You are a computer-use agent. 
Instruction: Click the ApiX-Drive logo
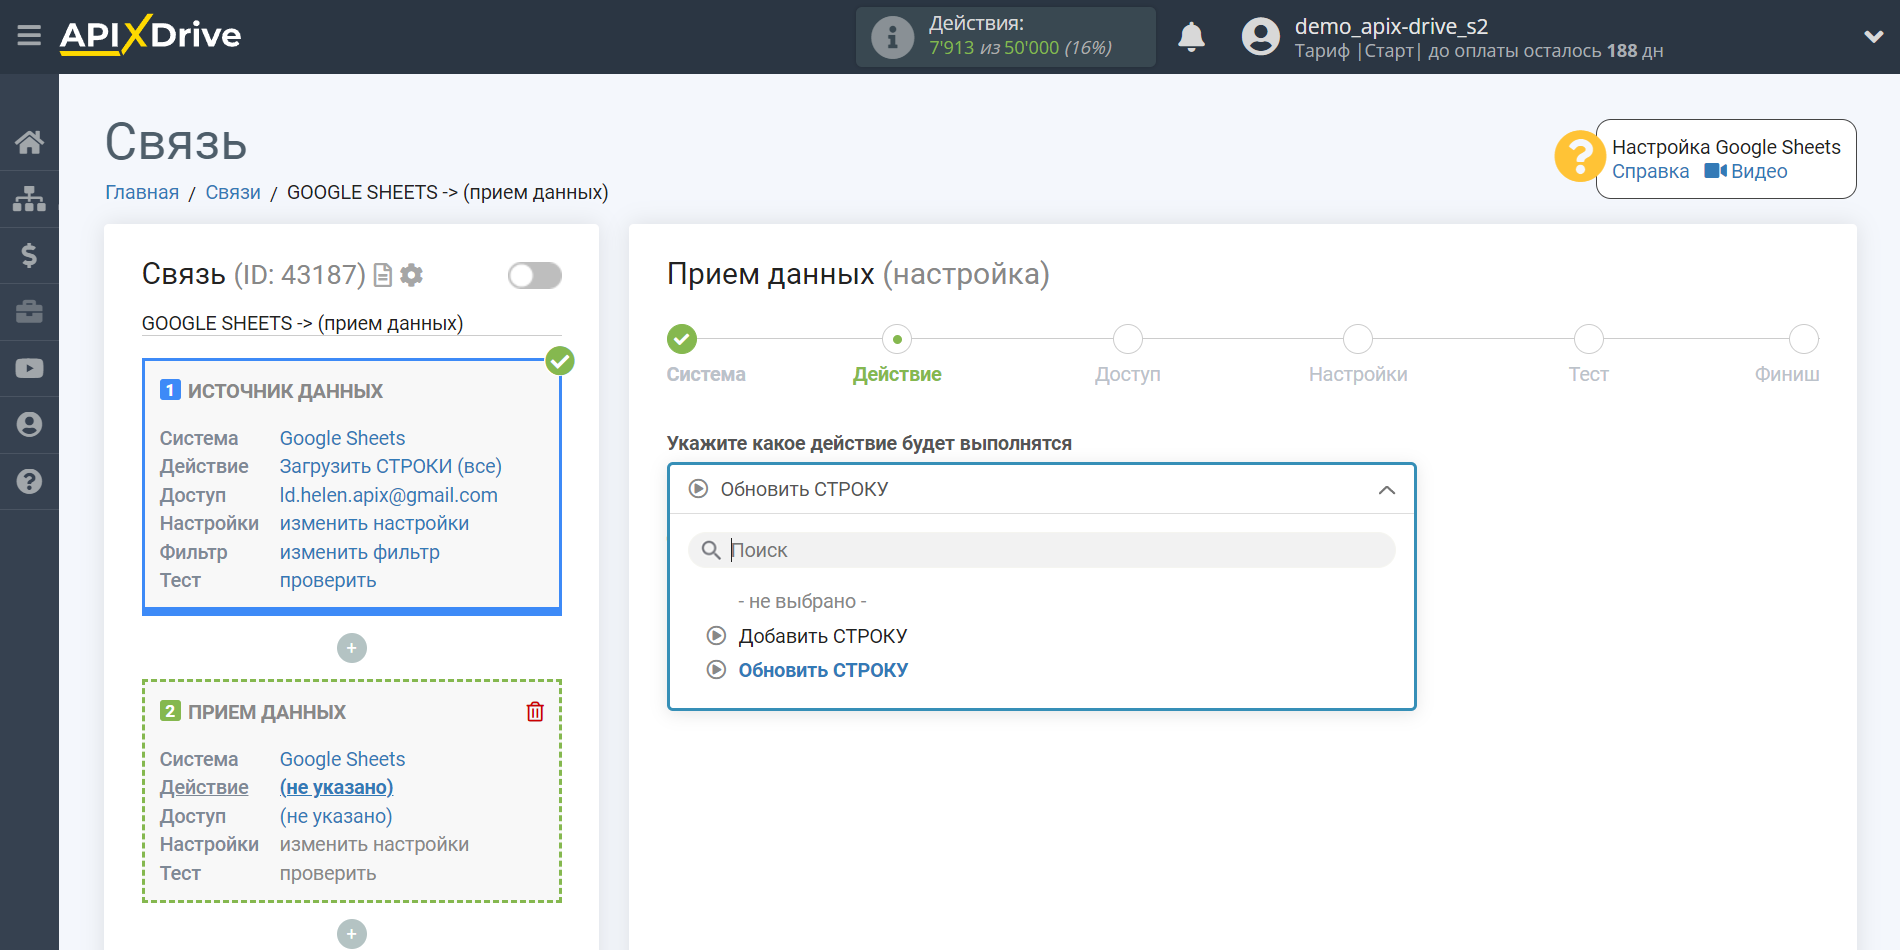(x=150, y=35)
